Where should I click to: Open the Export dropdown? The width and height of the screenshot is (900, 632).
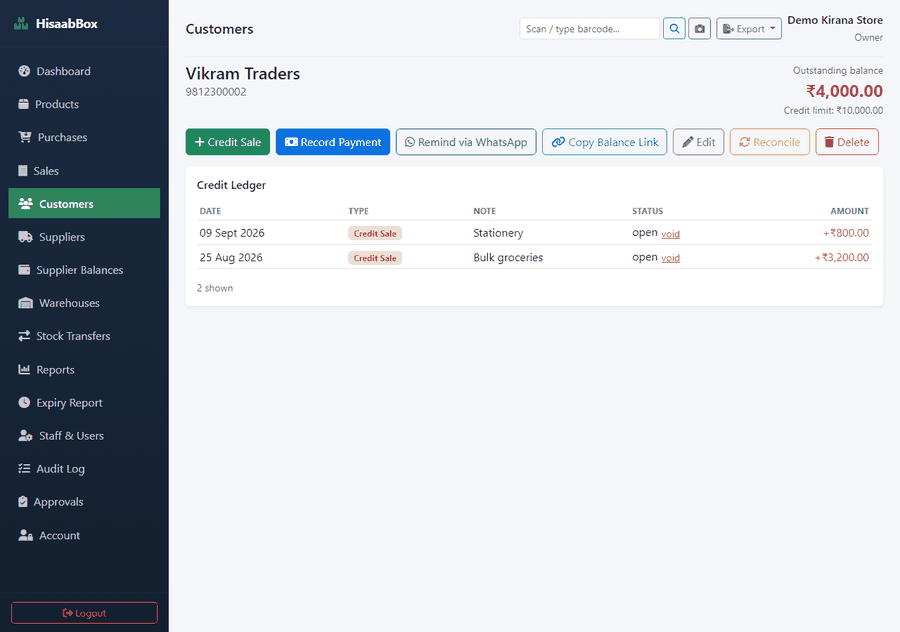(x=749, y=29)
